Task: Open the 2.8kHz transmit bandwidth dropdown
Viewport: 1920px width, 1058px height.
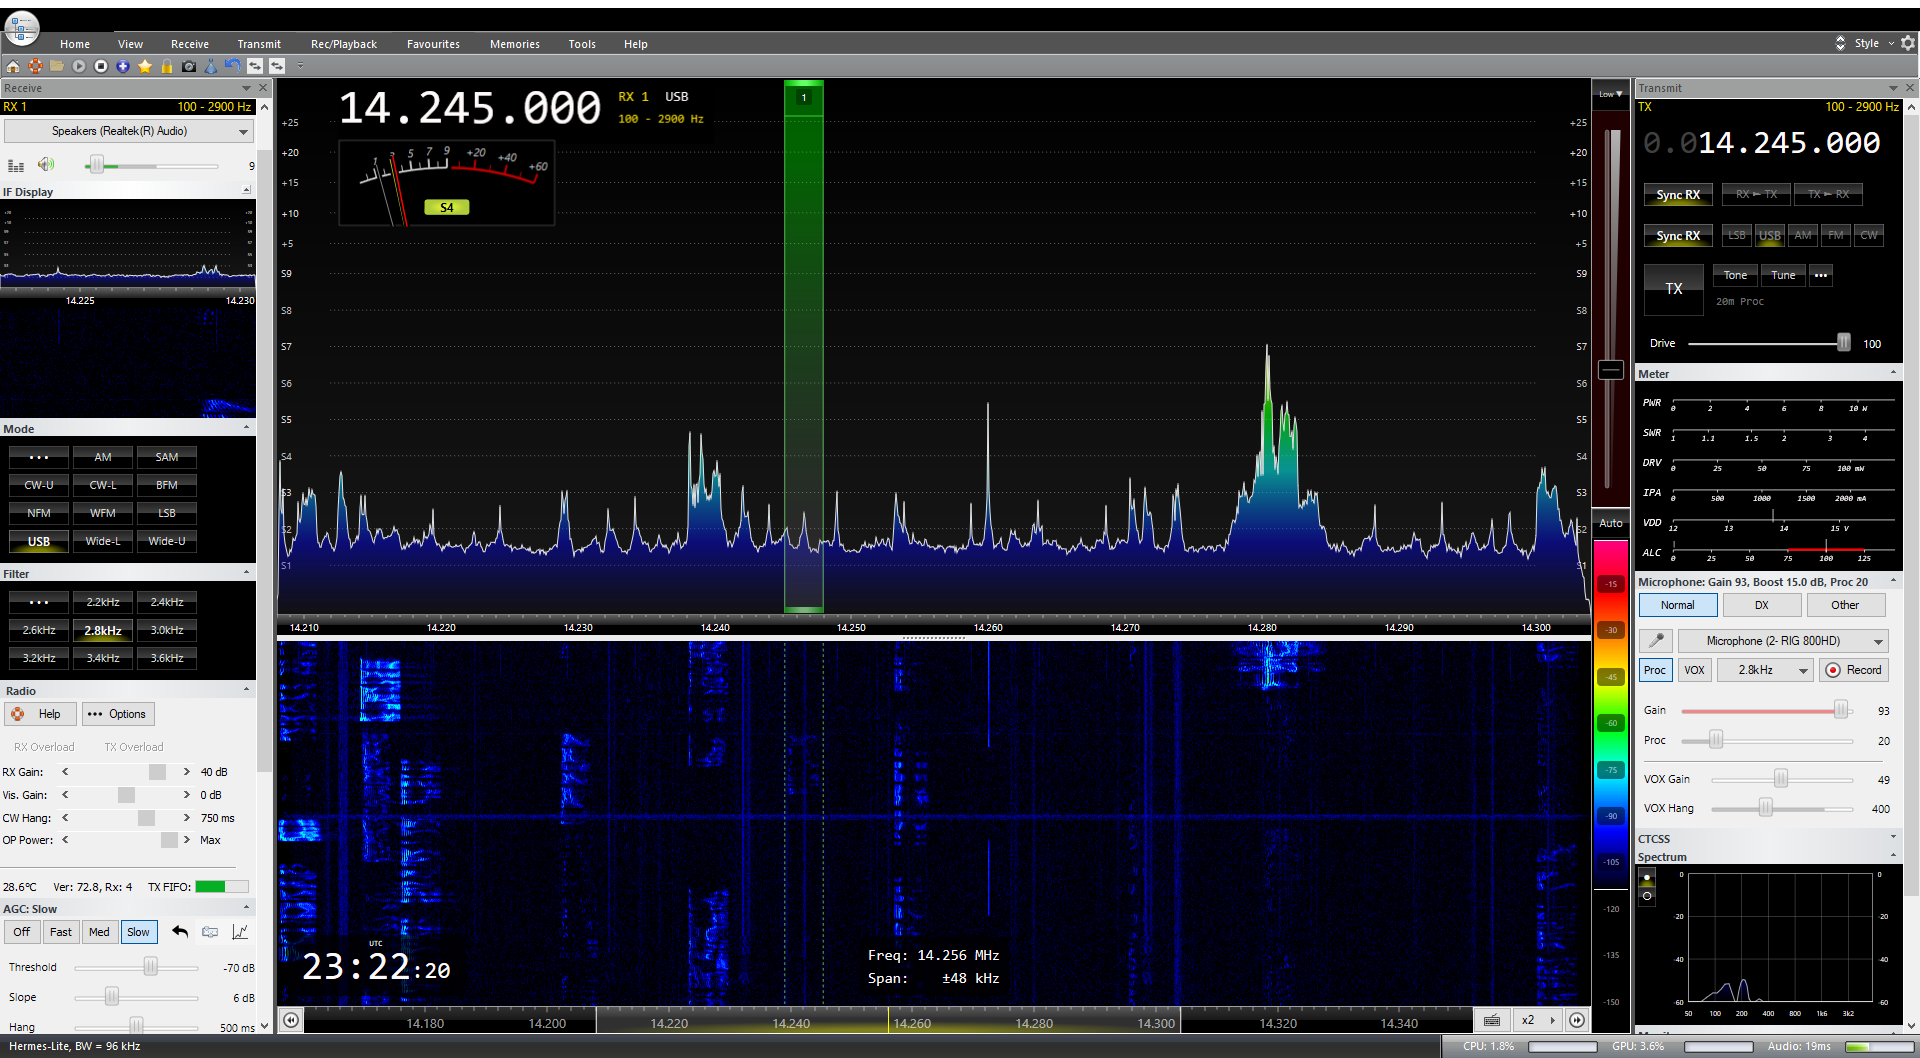Action: [1765, 670]
